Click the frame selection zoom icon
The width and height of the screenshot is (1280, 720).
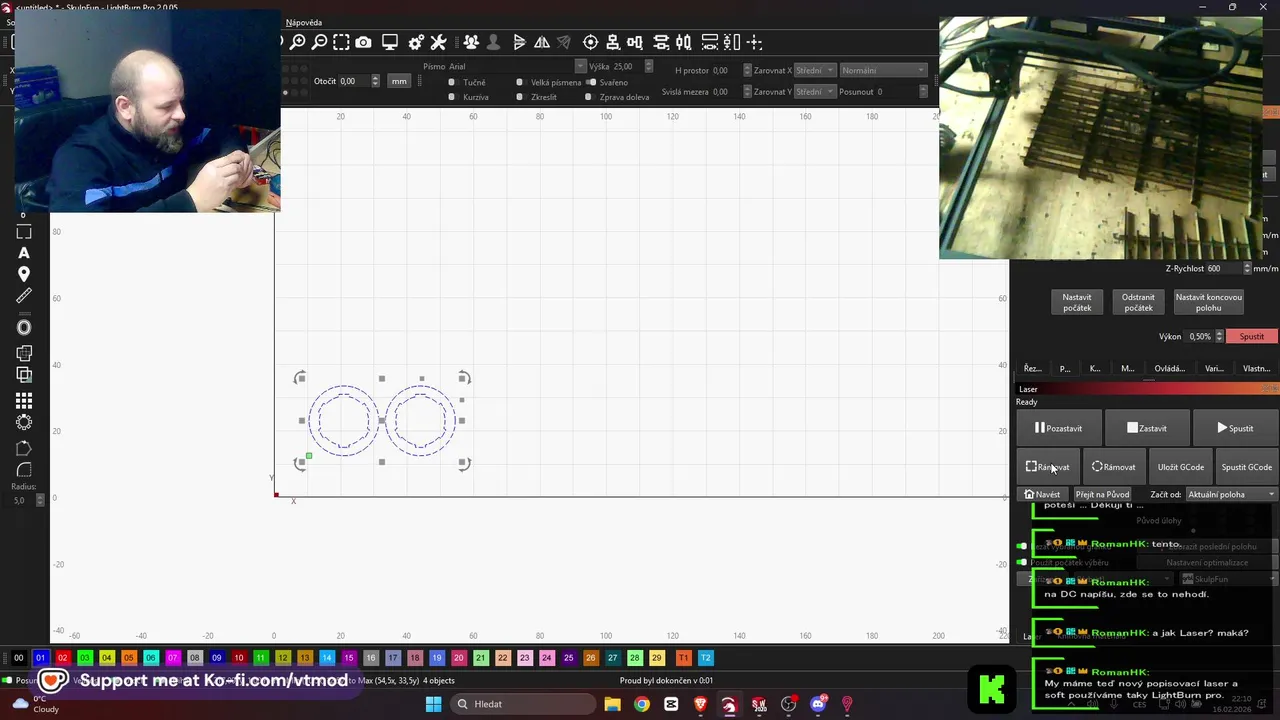(341, 42)
